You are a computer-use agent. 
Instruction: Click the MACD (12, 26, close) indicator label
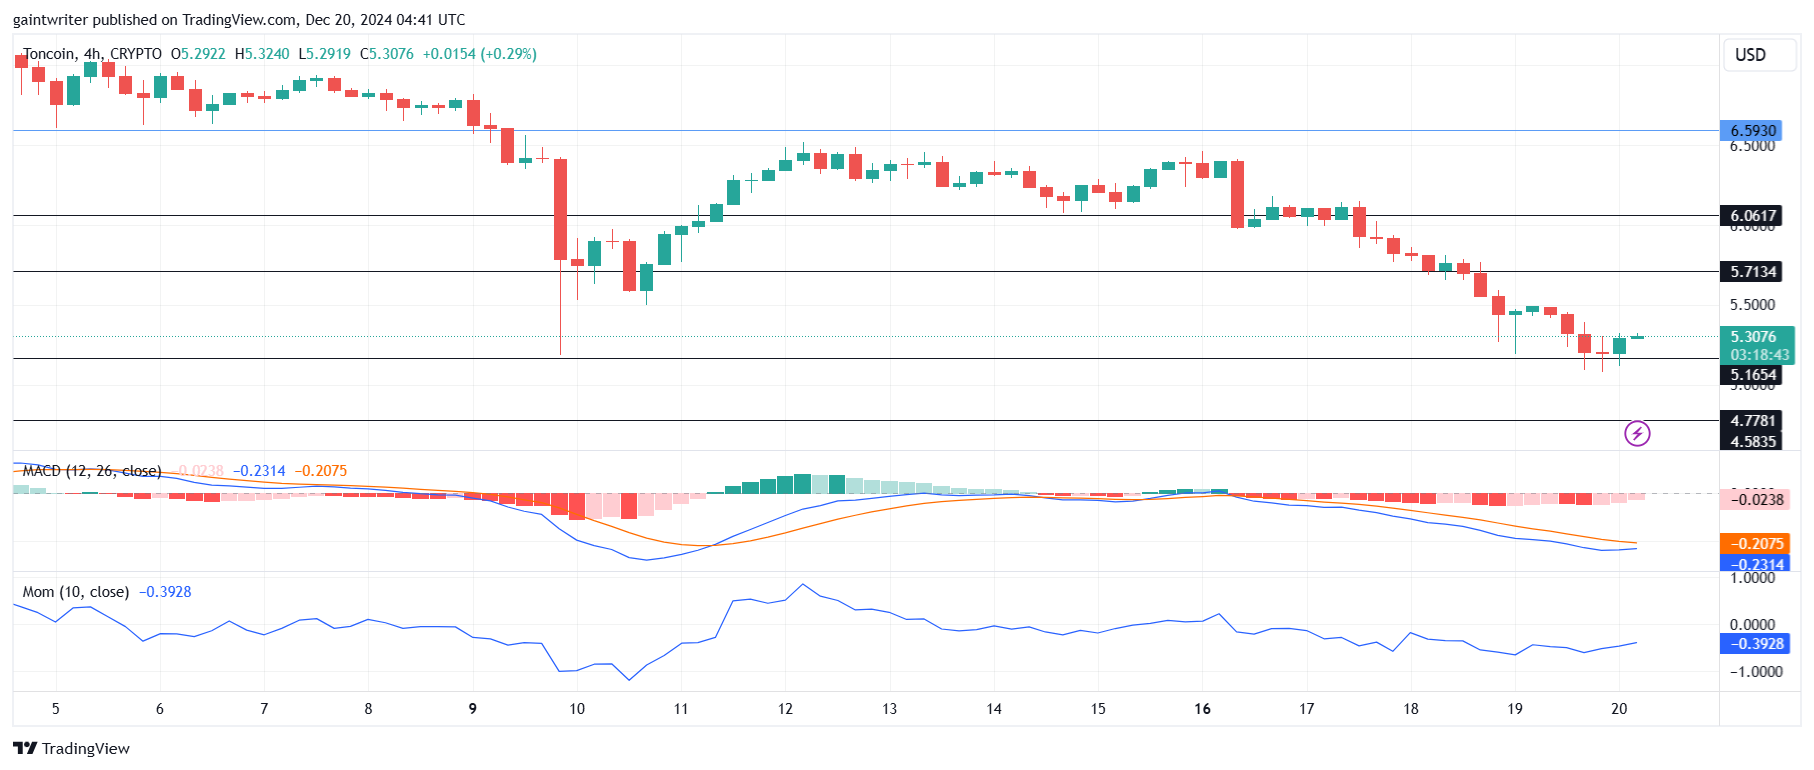92,471
